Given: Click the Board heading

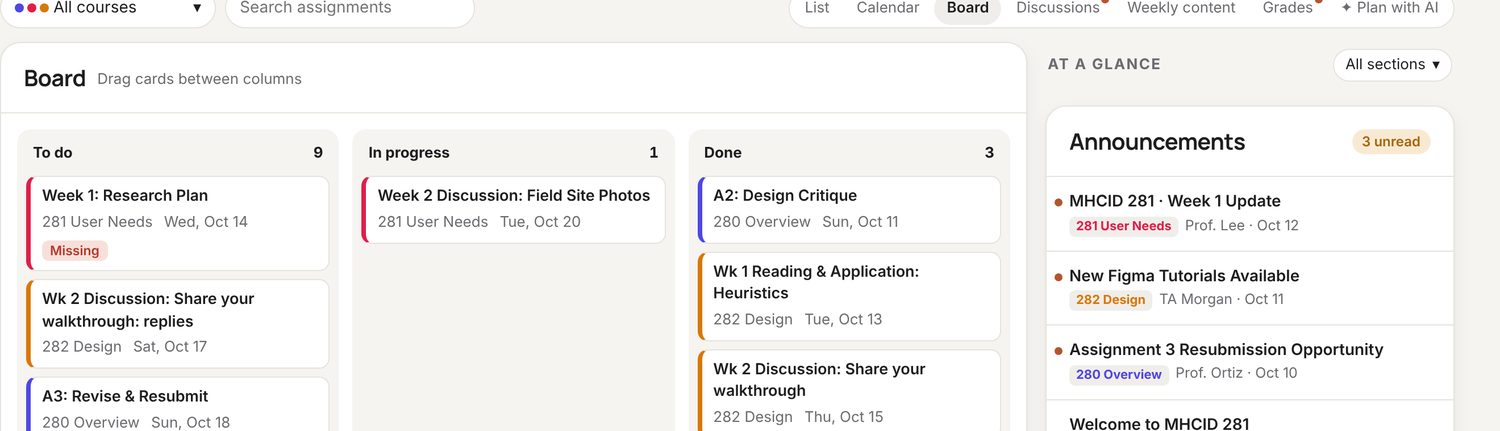Looking at the screenshot, I should click(55, 78).
